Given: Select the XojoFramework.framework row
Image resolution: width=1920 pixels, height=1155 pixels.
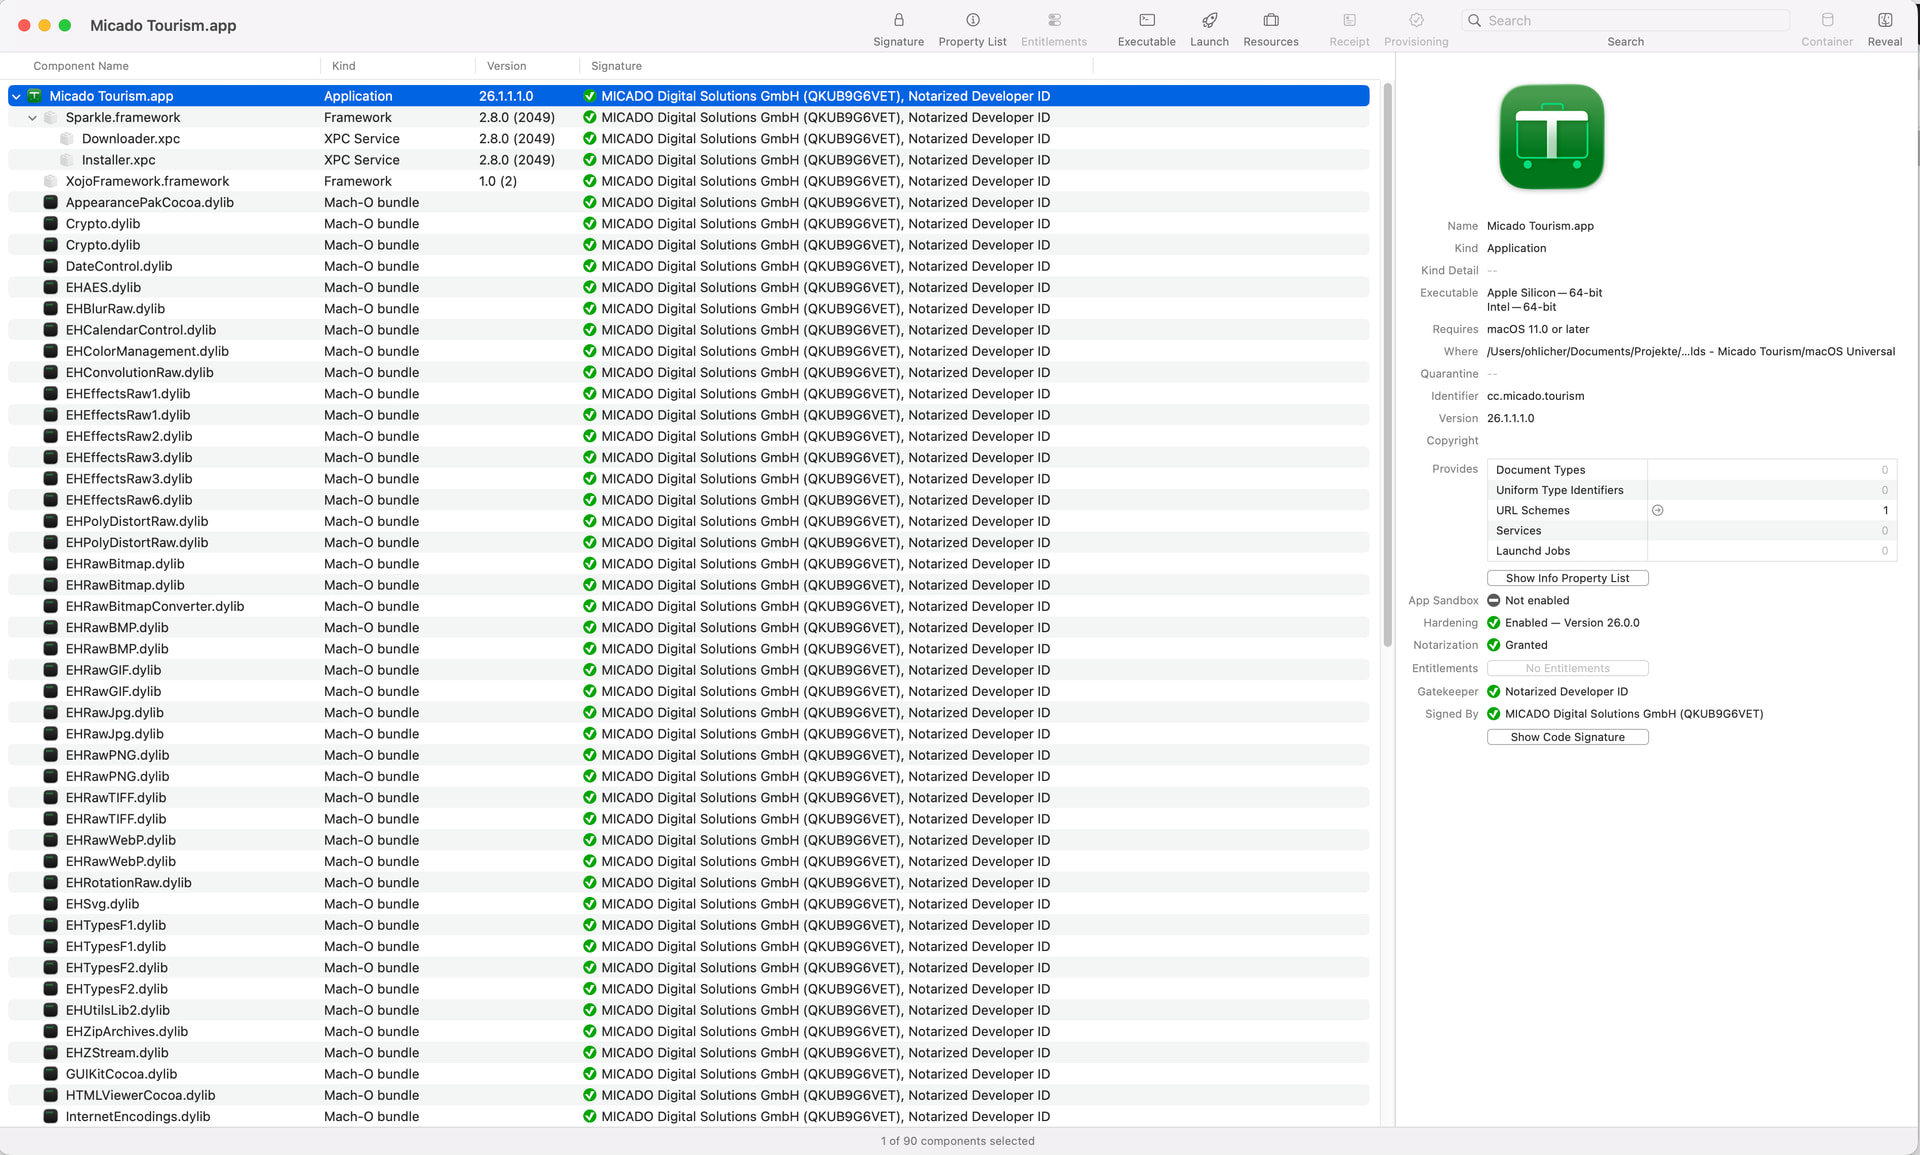Looking at the screenshot, I should (x=147, y=181).
